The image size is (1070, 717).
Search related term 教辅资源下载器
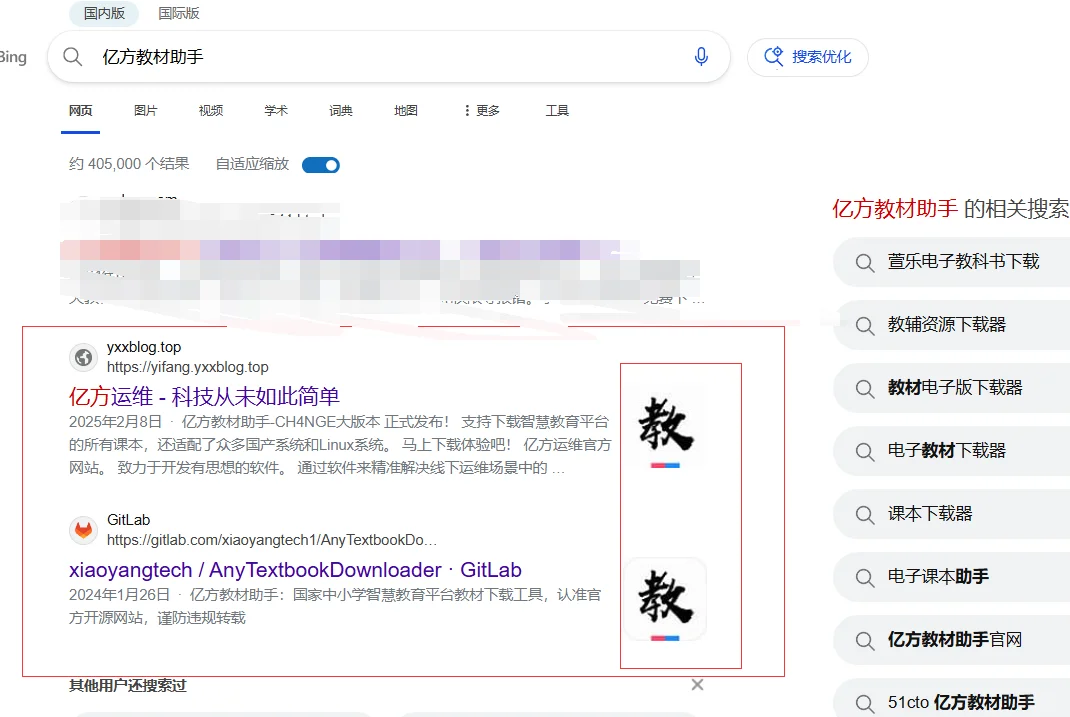coord(953,325)
